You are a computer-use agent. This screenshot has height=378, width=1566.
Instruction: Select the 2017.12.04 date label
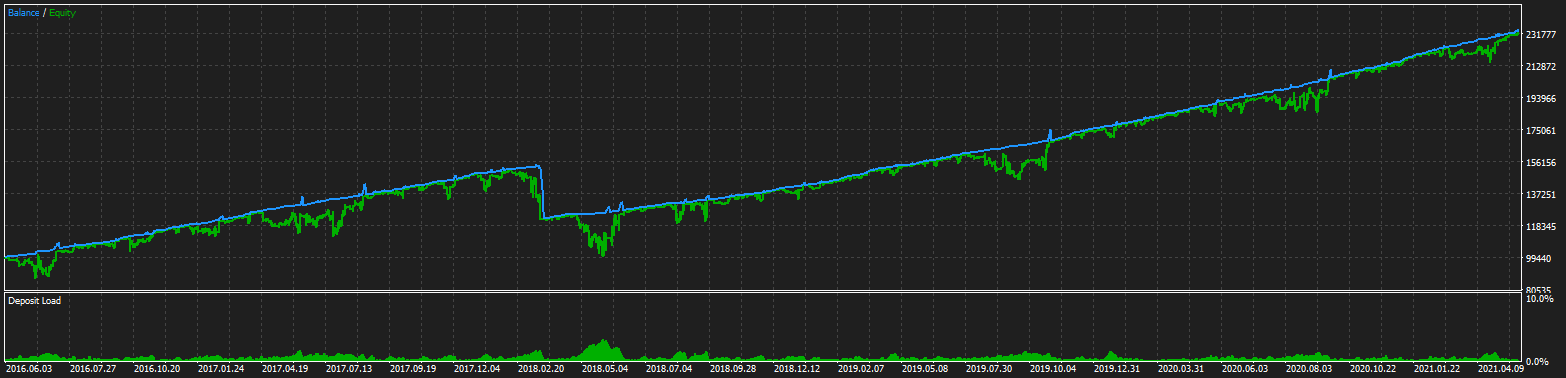pos(478,369)
